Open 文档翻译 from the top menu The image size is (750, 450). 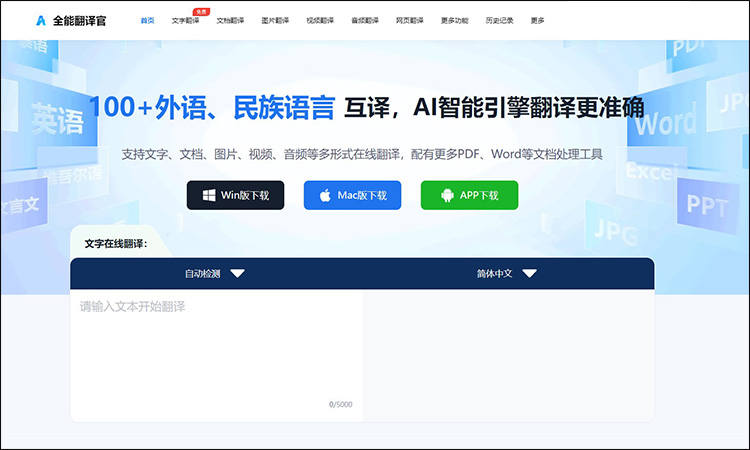click(230, 20)
